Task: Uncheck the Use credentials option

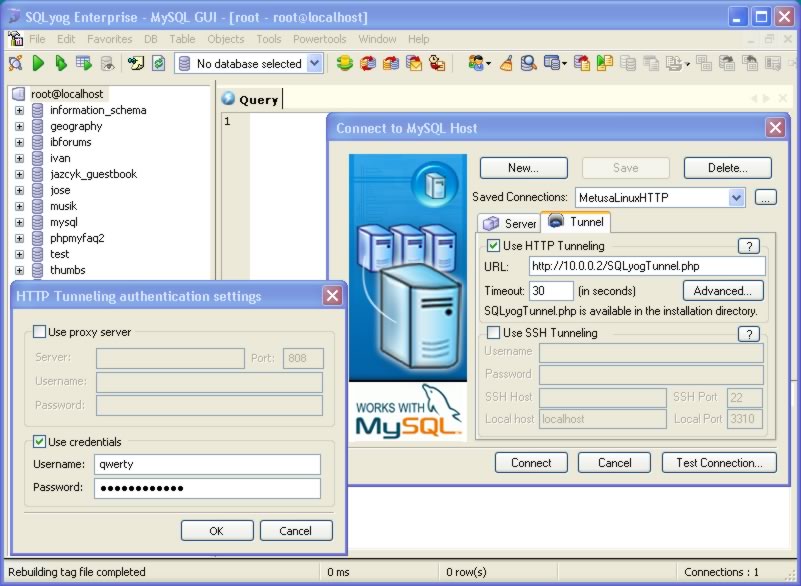Action: (37, 441)
